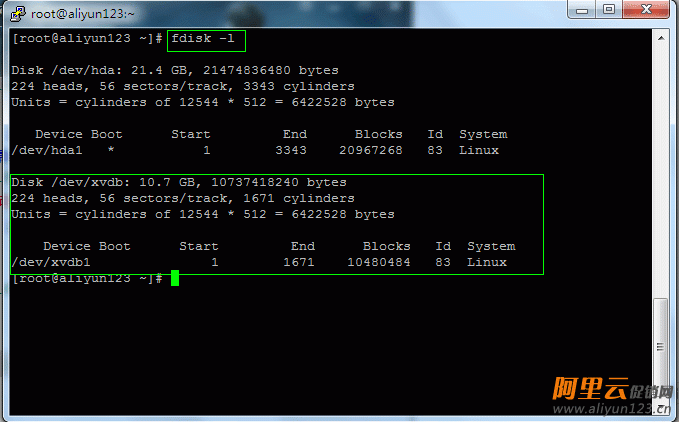Maximize the terminal window
This screenshot has height=422, width=679.
(611, 9)
